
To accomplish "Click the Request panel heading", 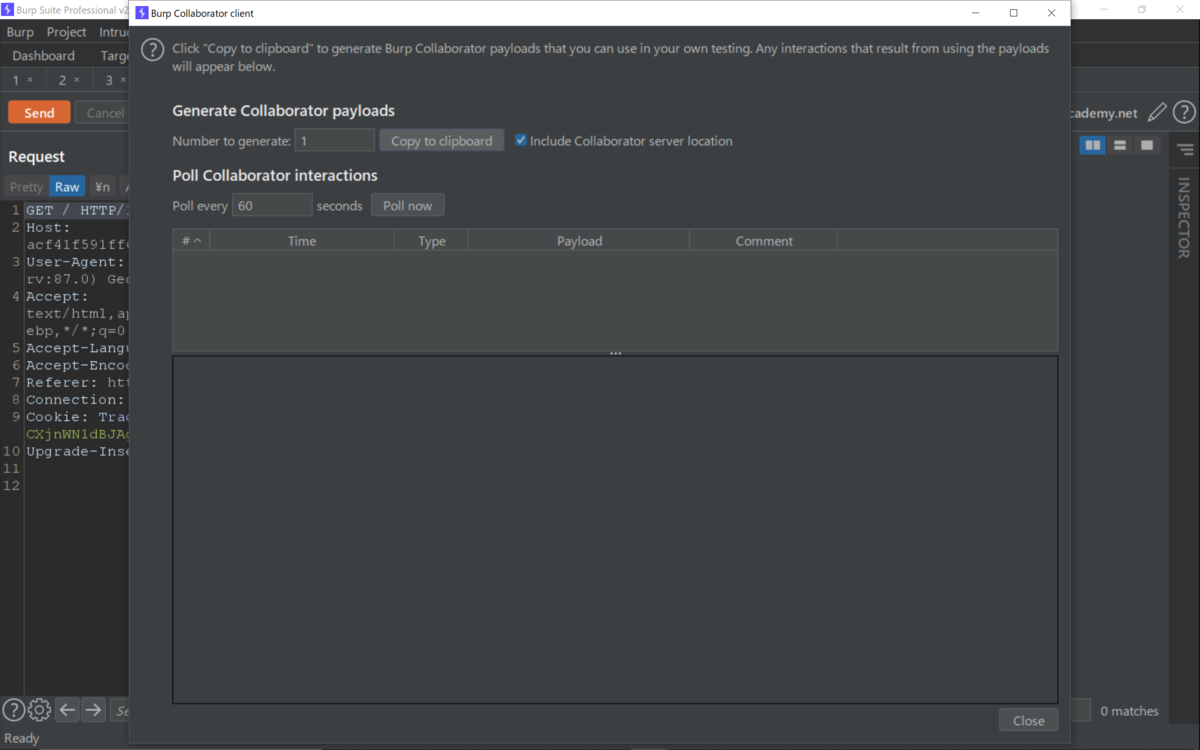I will coord(37,156).
